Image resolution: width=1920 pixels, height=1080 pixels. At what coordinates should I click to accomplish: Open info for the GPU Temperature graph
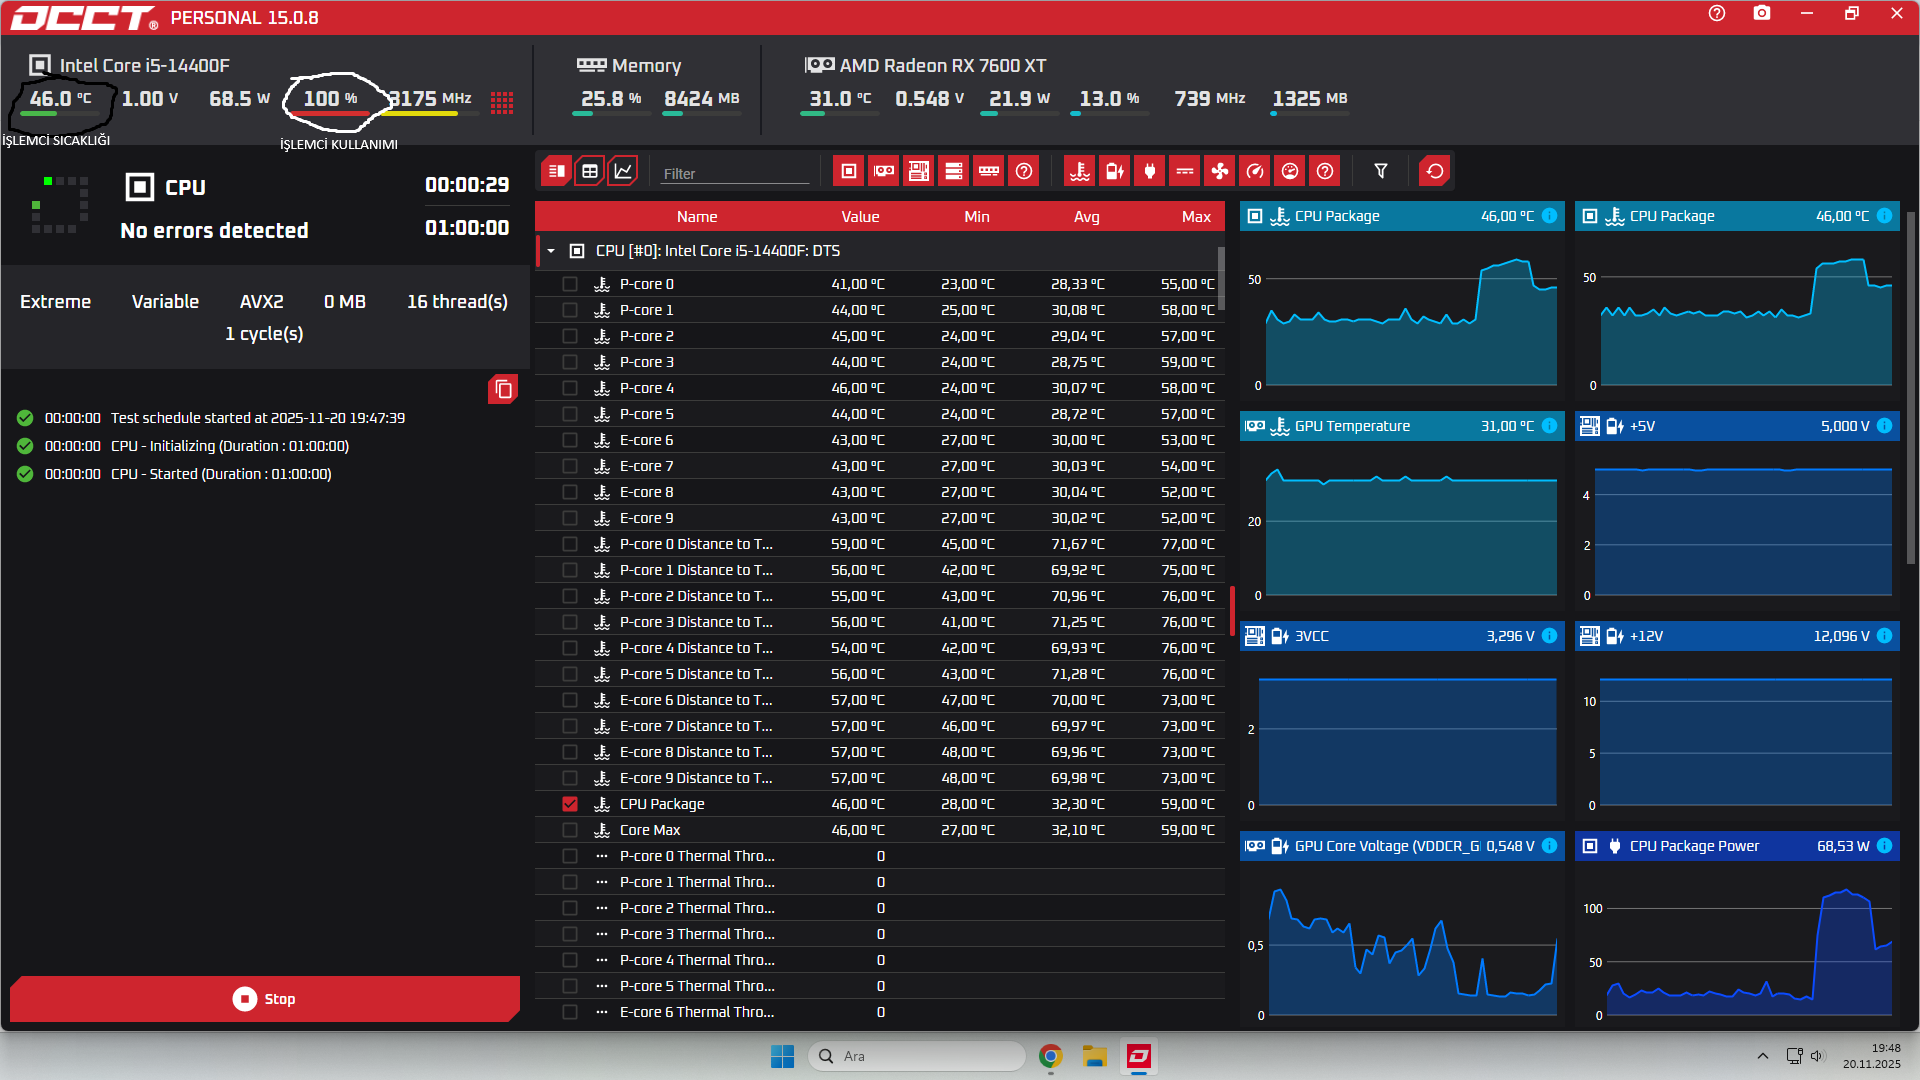pyautogui.click(x=1549, y=426)
